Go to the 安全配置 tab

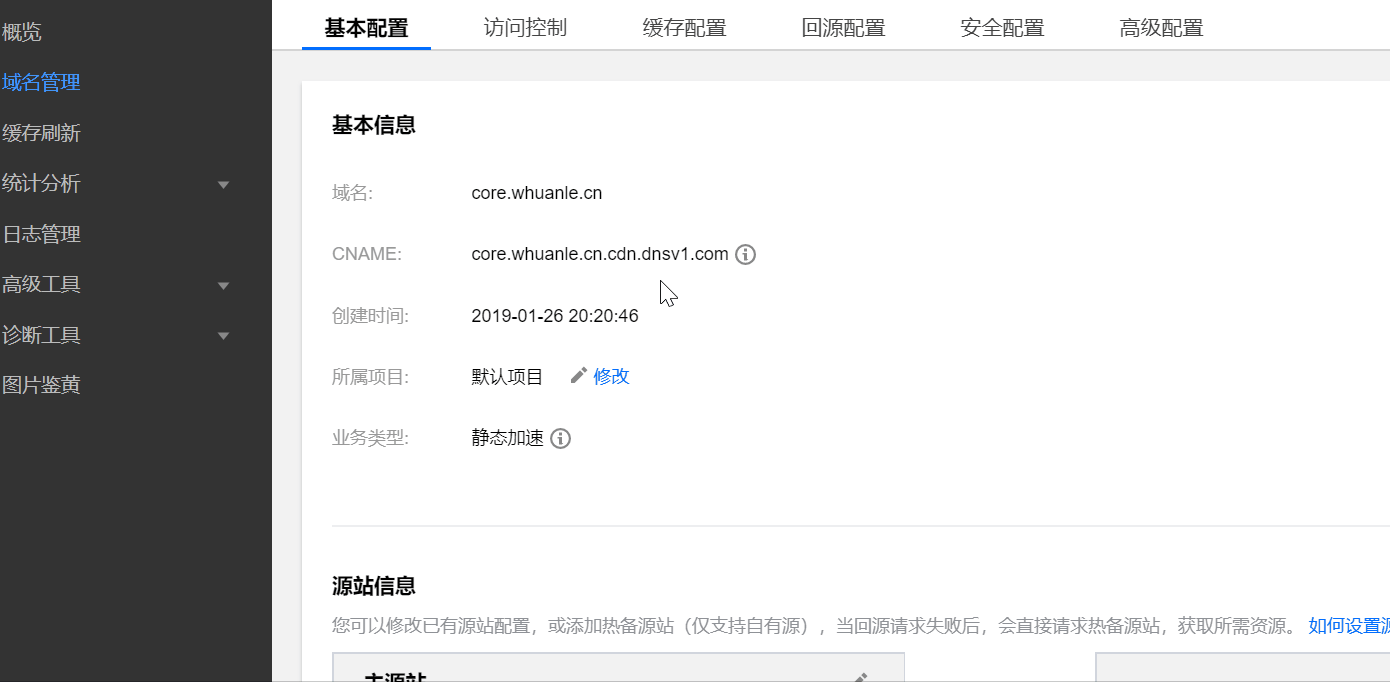[1002, 27]
